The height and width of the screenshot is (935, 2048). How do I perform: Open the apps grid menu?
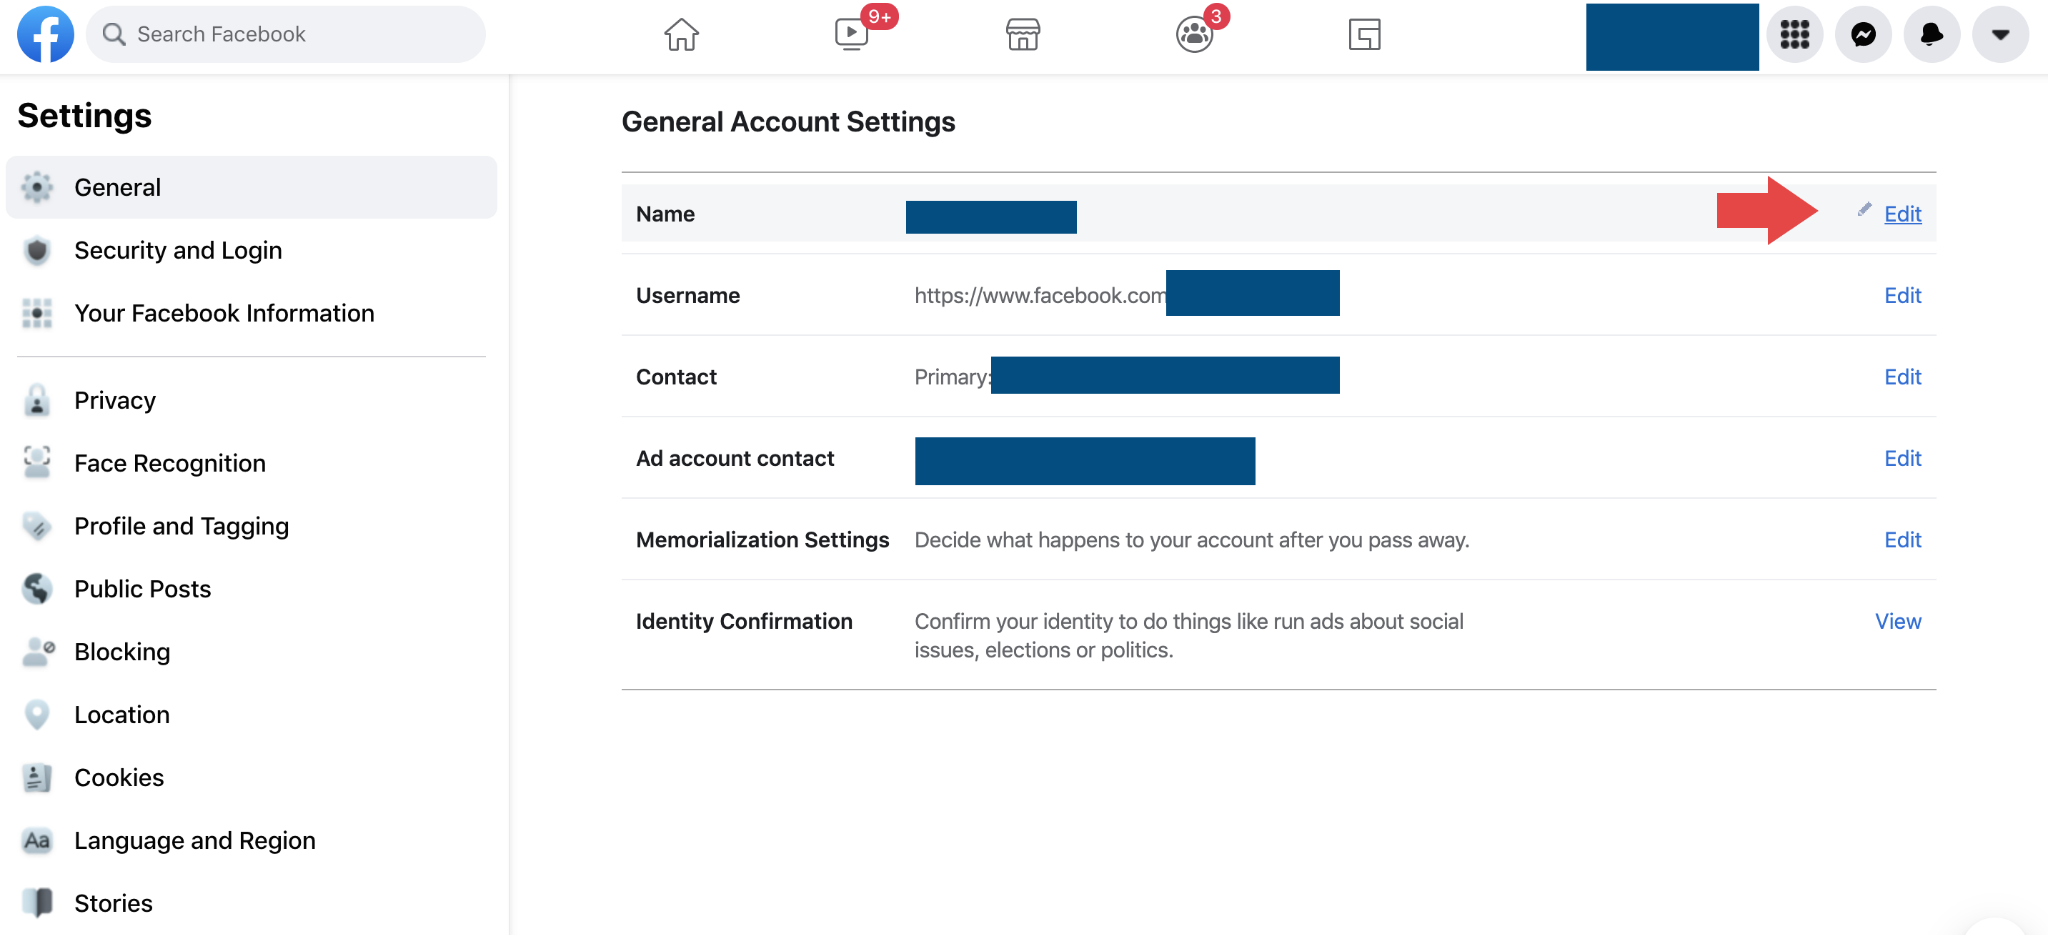click(1795, 35)
